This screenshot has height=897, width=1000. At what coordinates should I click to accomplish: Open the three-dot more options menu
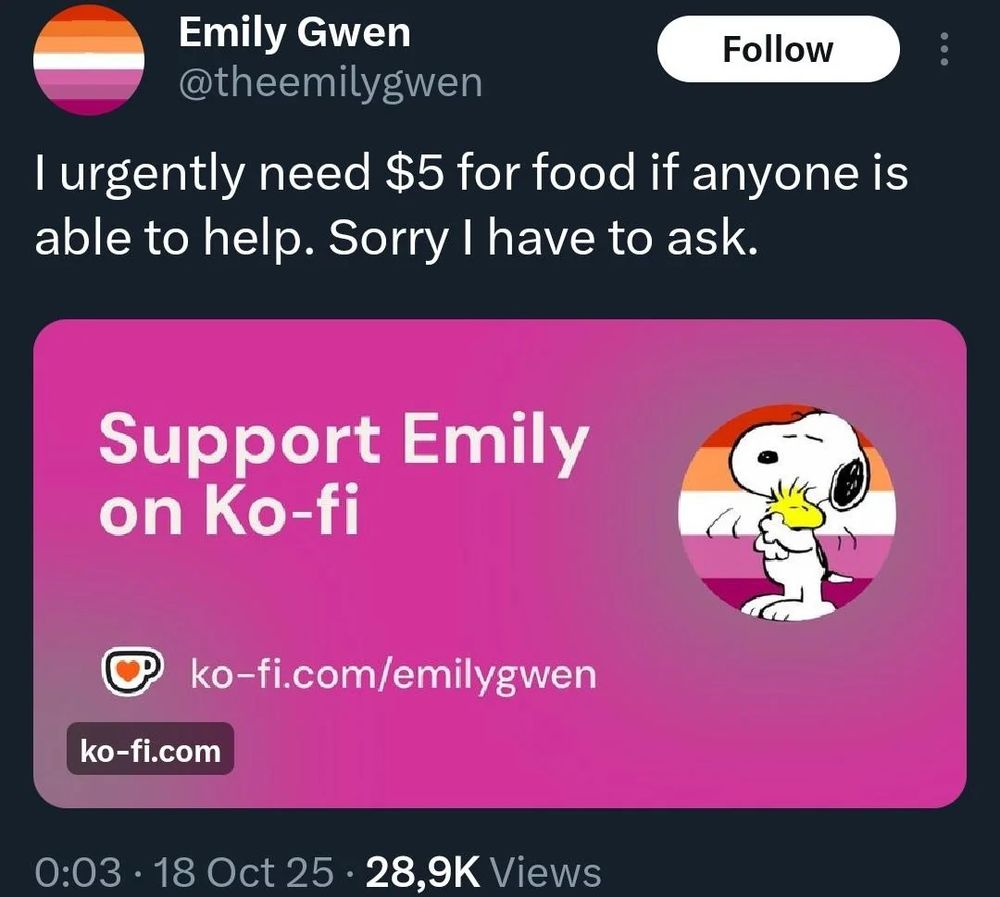(945, 49)
